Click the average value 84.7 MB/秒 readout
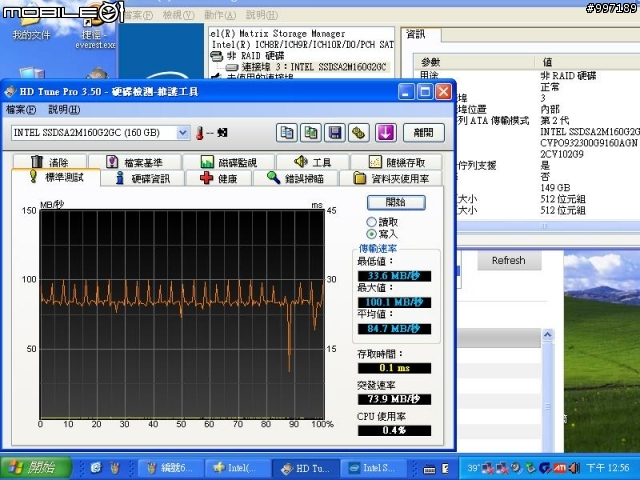Viewport: 640px width, 480px height. click(x=394, y=329)
